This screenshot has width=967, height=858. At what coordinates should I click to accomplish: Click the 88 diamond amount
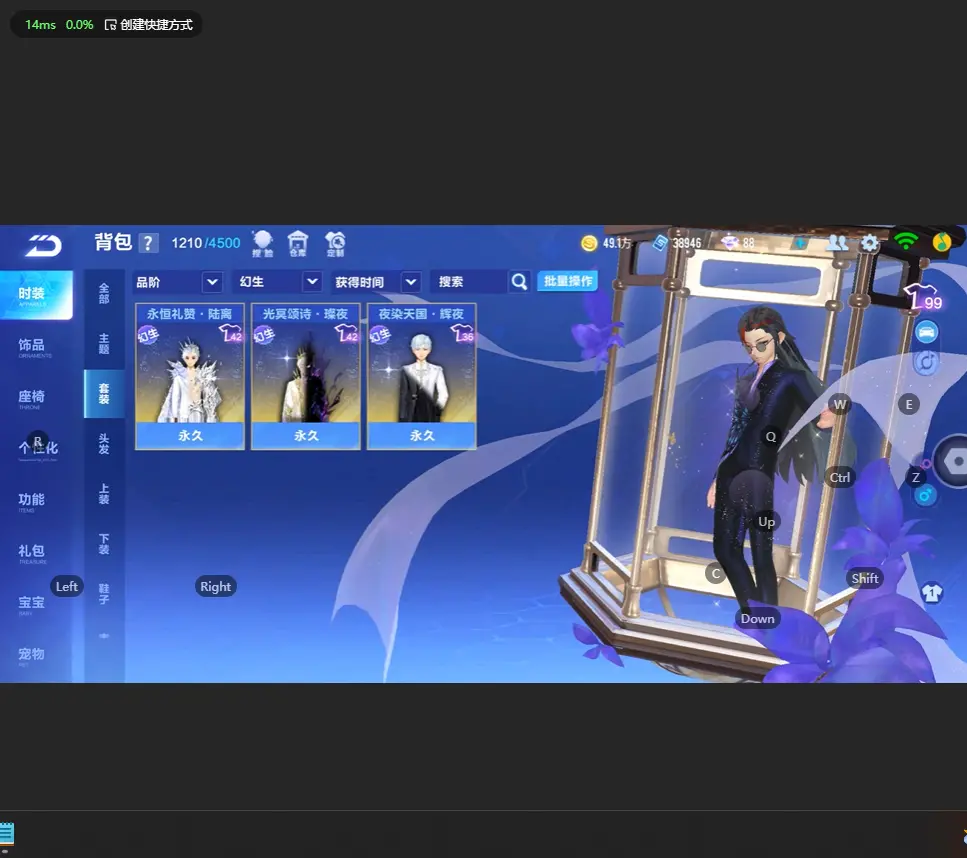(749, 243)
